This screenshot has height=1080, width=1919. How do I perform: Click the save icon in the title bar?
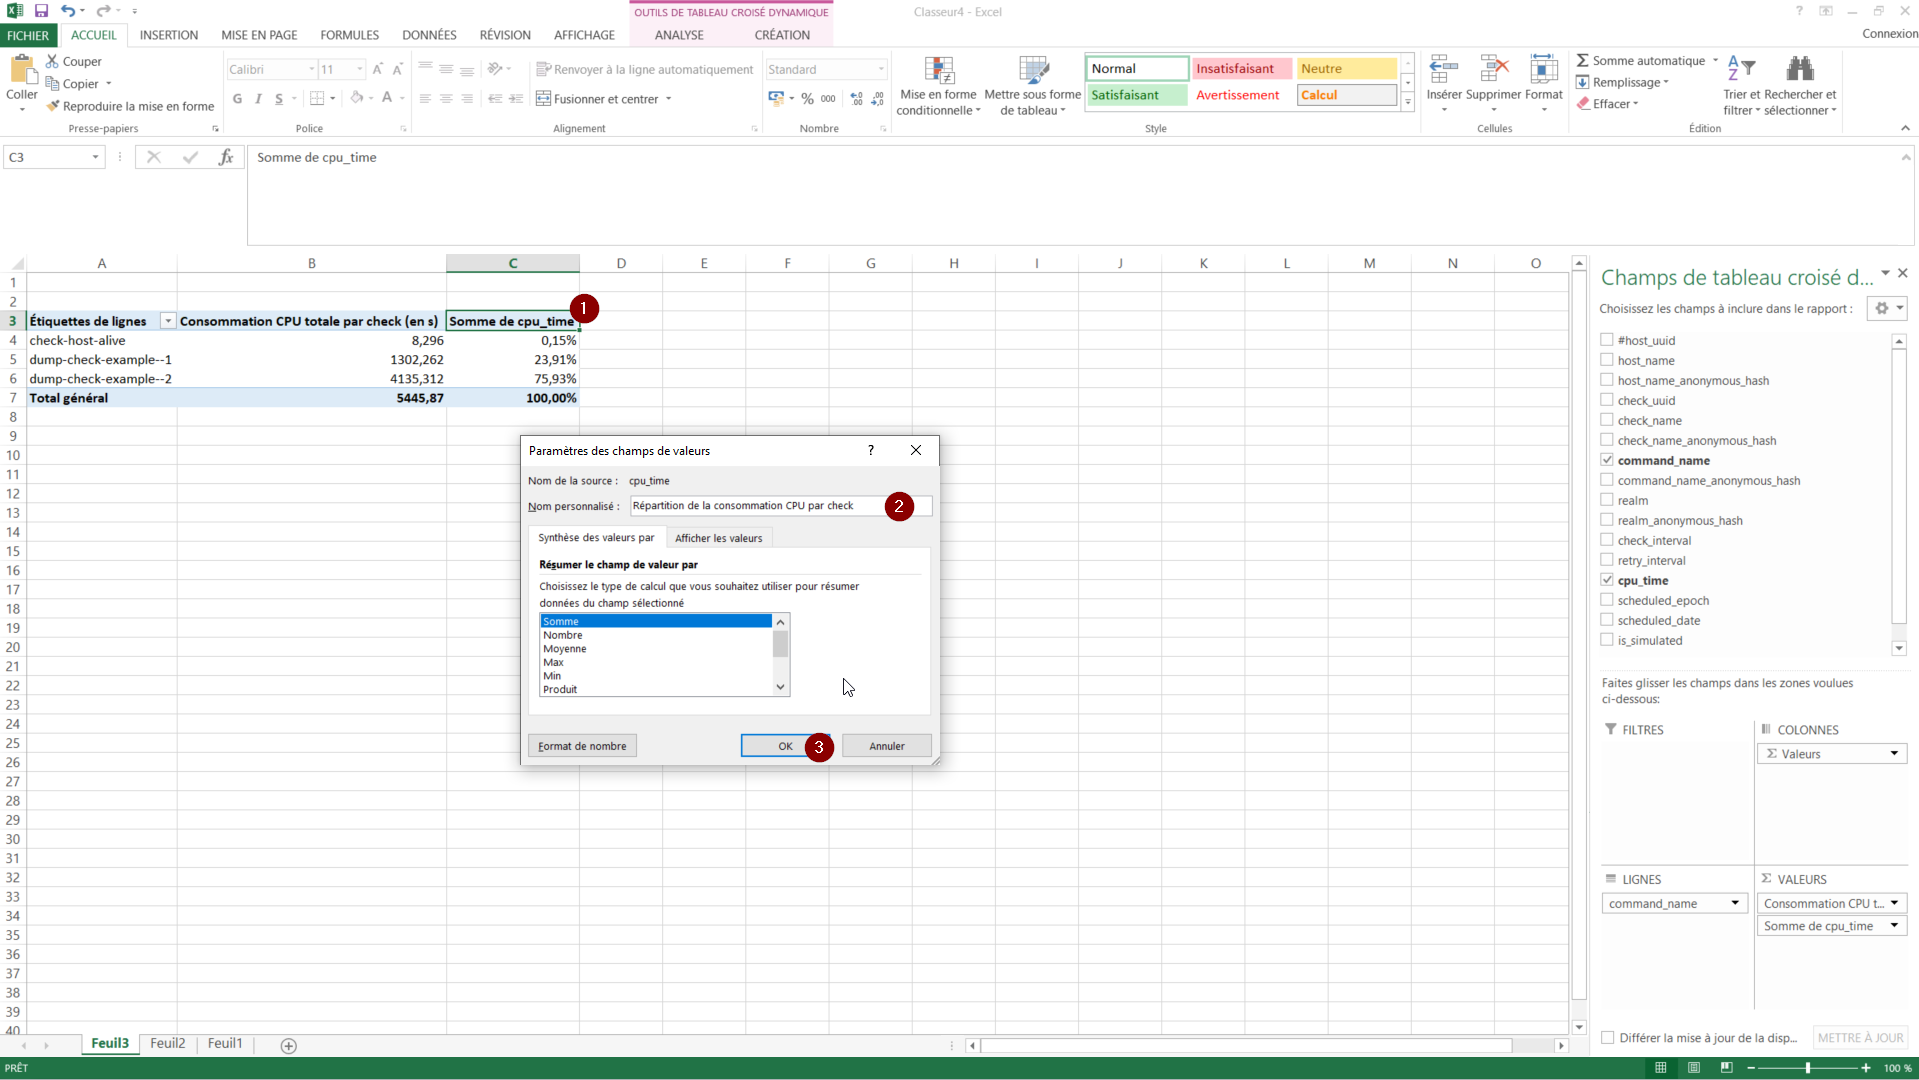[41, 11]
